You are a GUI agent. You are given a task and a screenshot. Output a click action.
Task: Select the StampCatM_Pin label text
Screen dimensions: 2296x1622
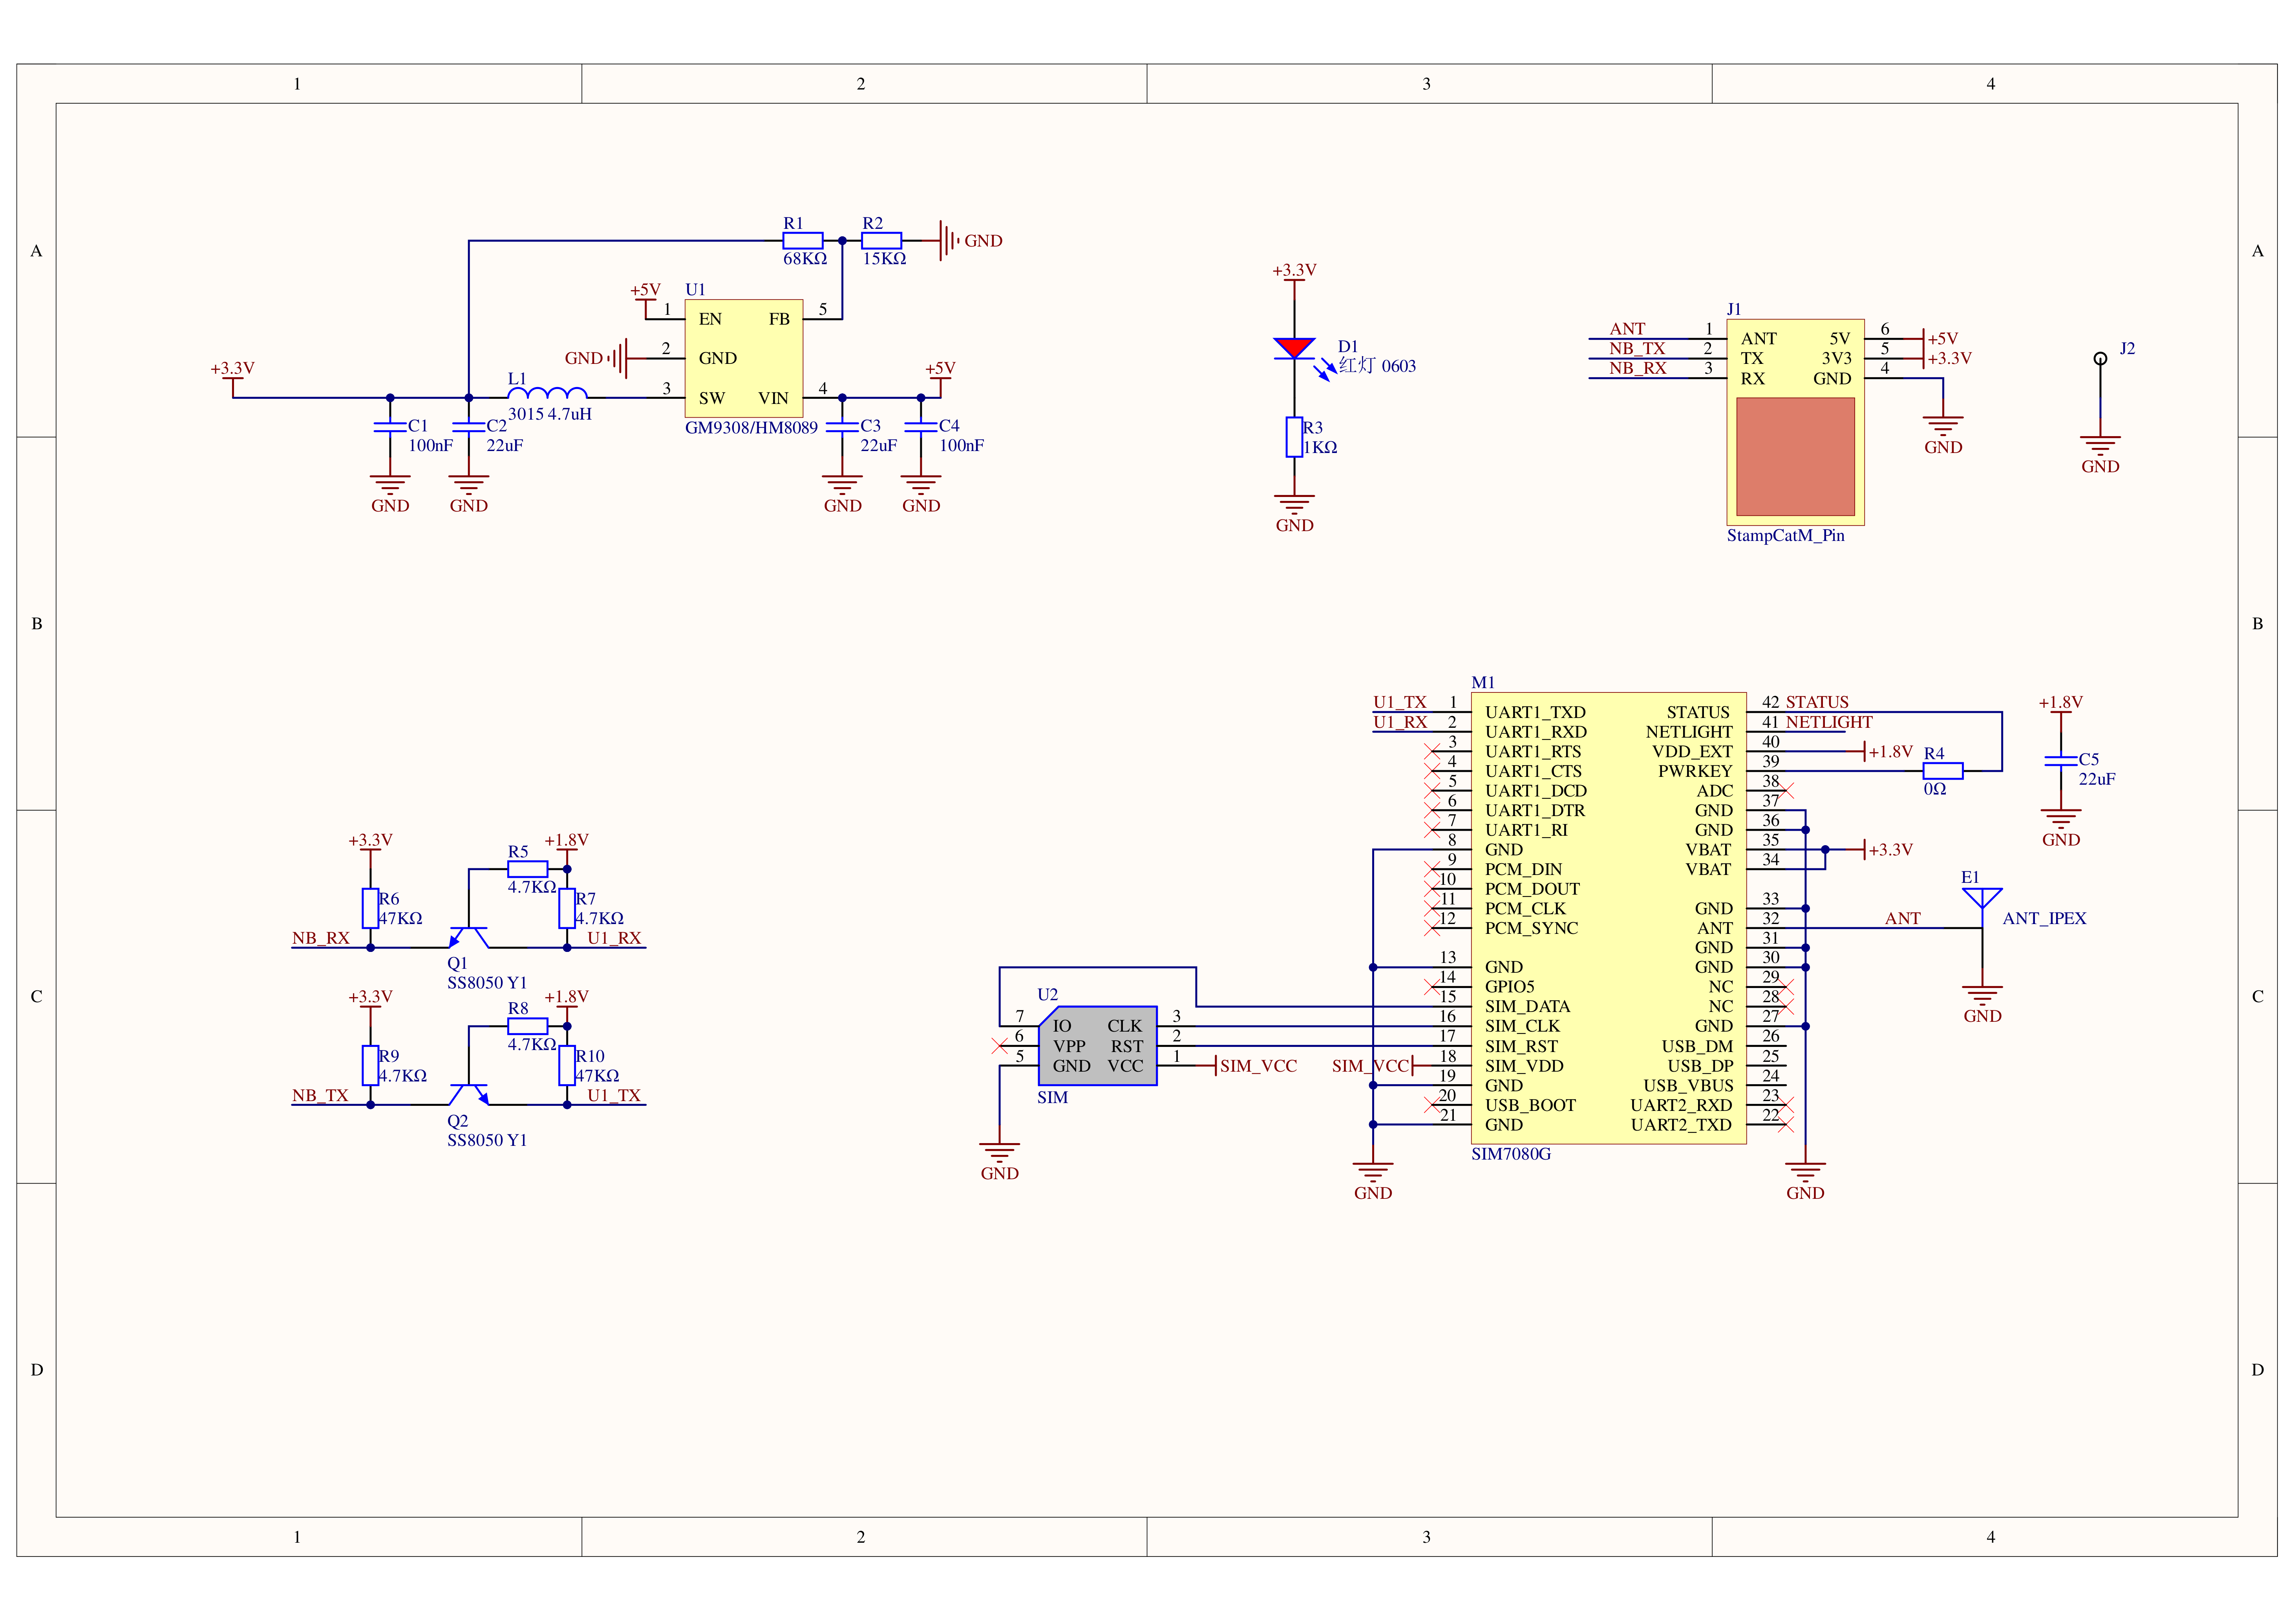1786,536
